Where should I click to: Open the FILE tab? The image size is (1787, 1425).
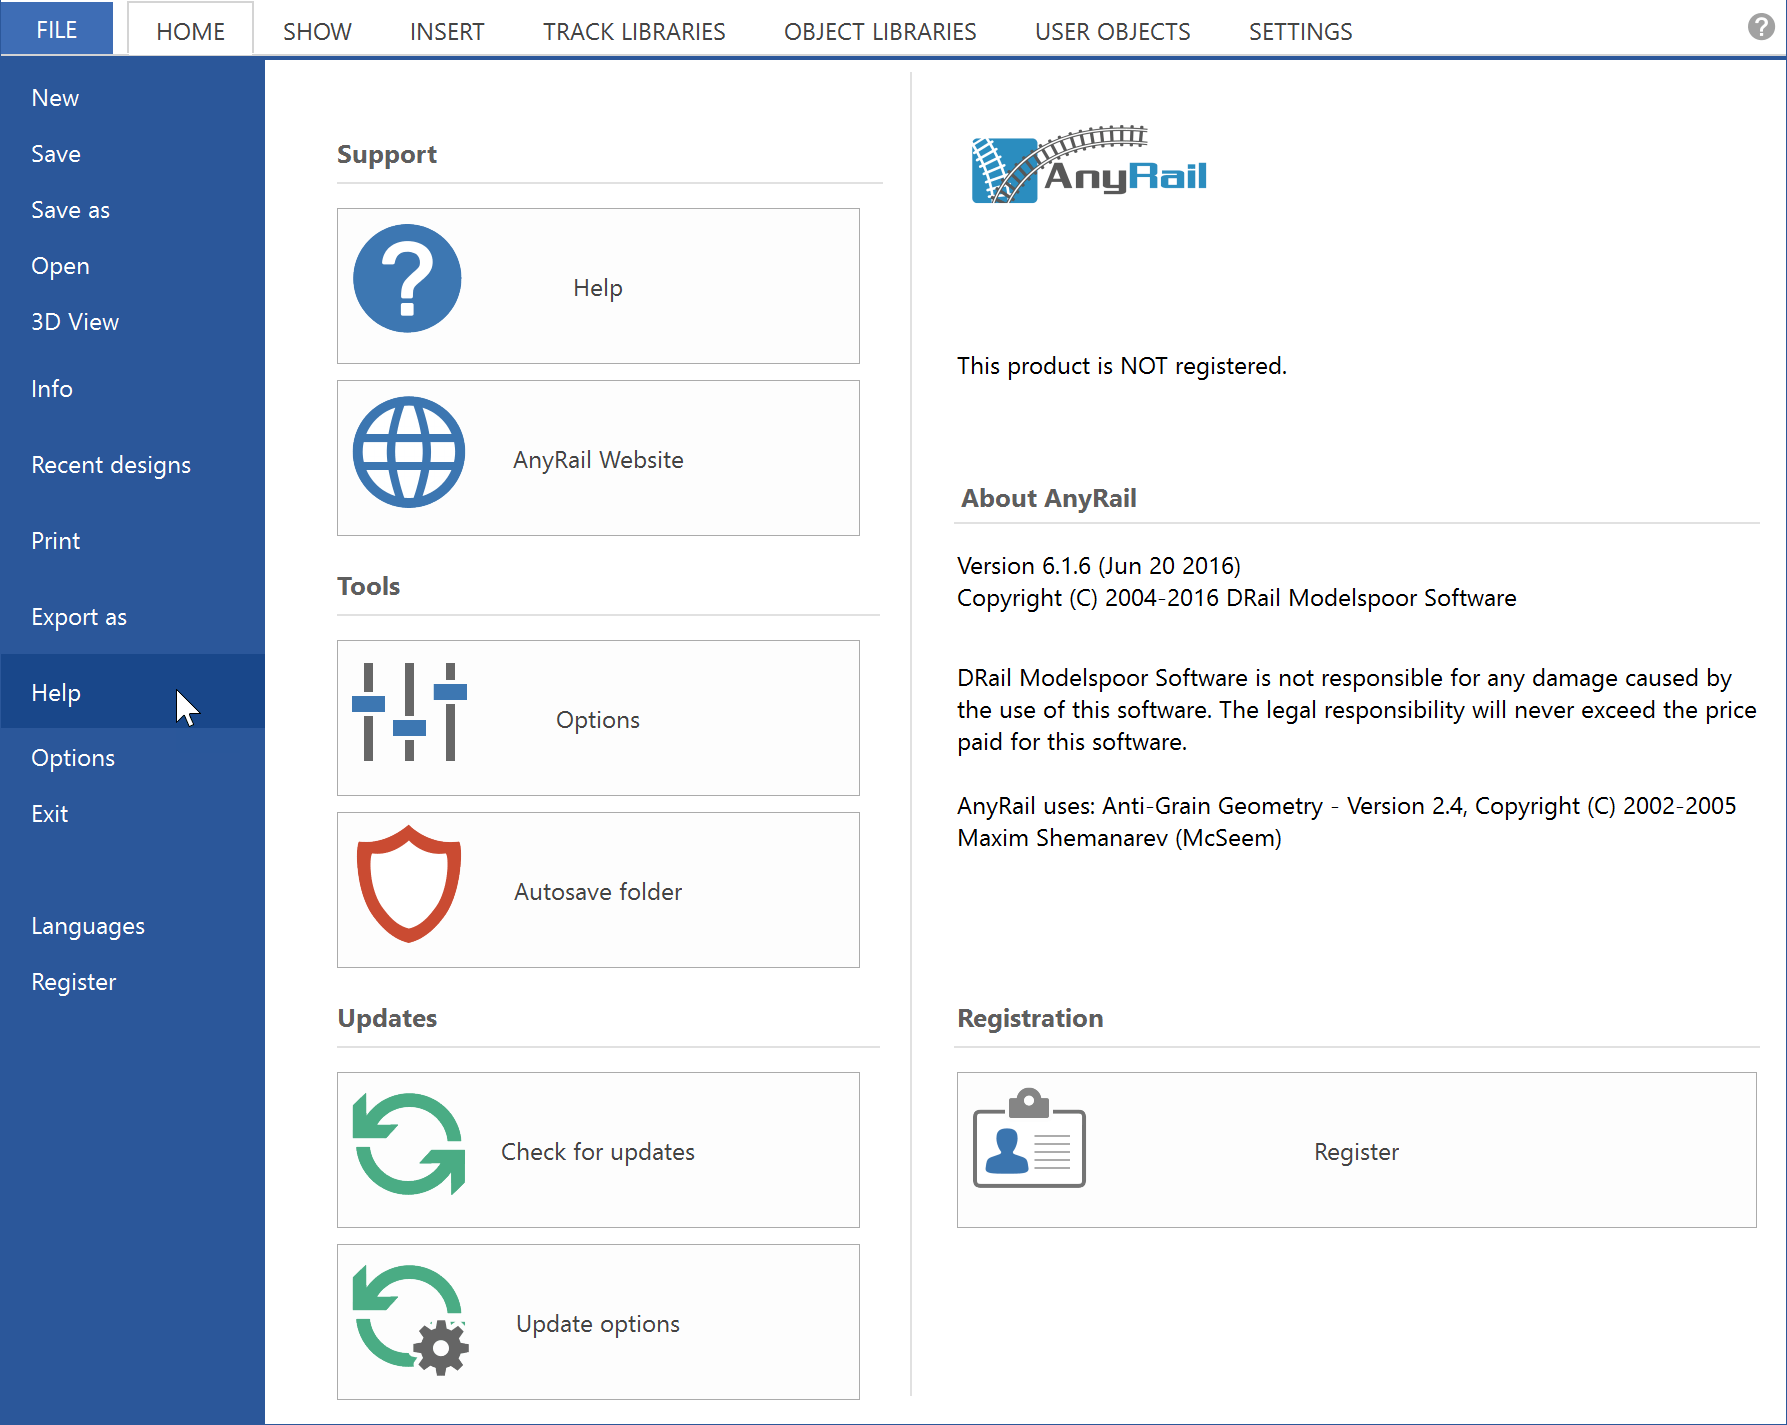tap(57, 29)
